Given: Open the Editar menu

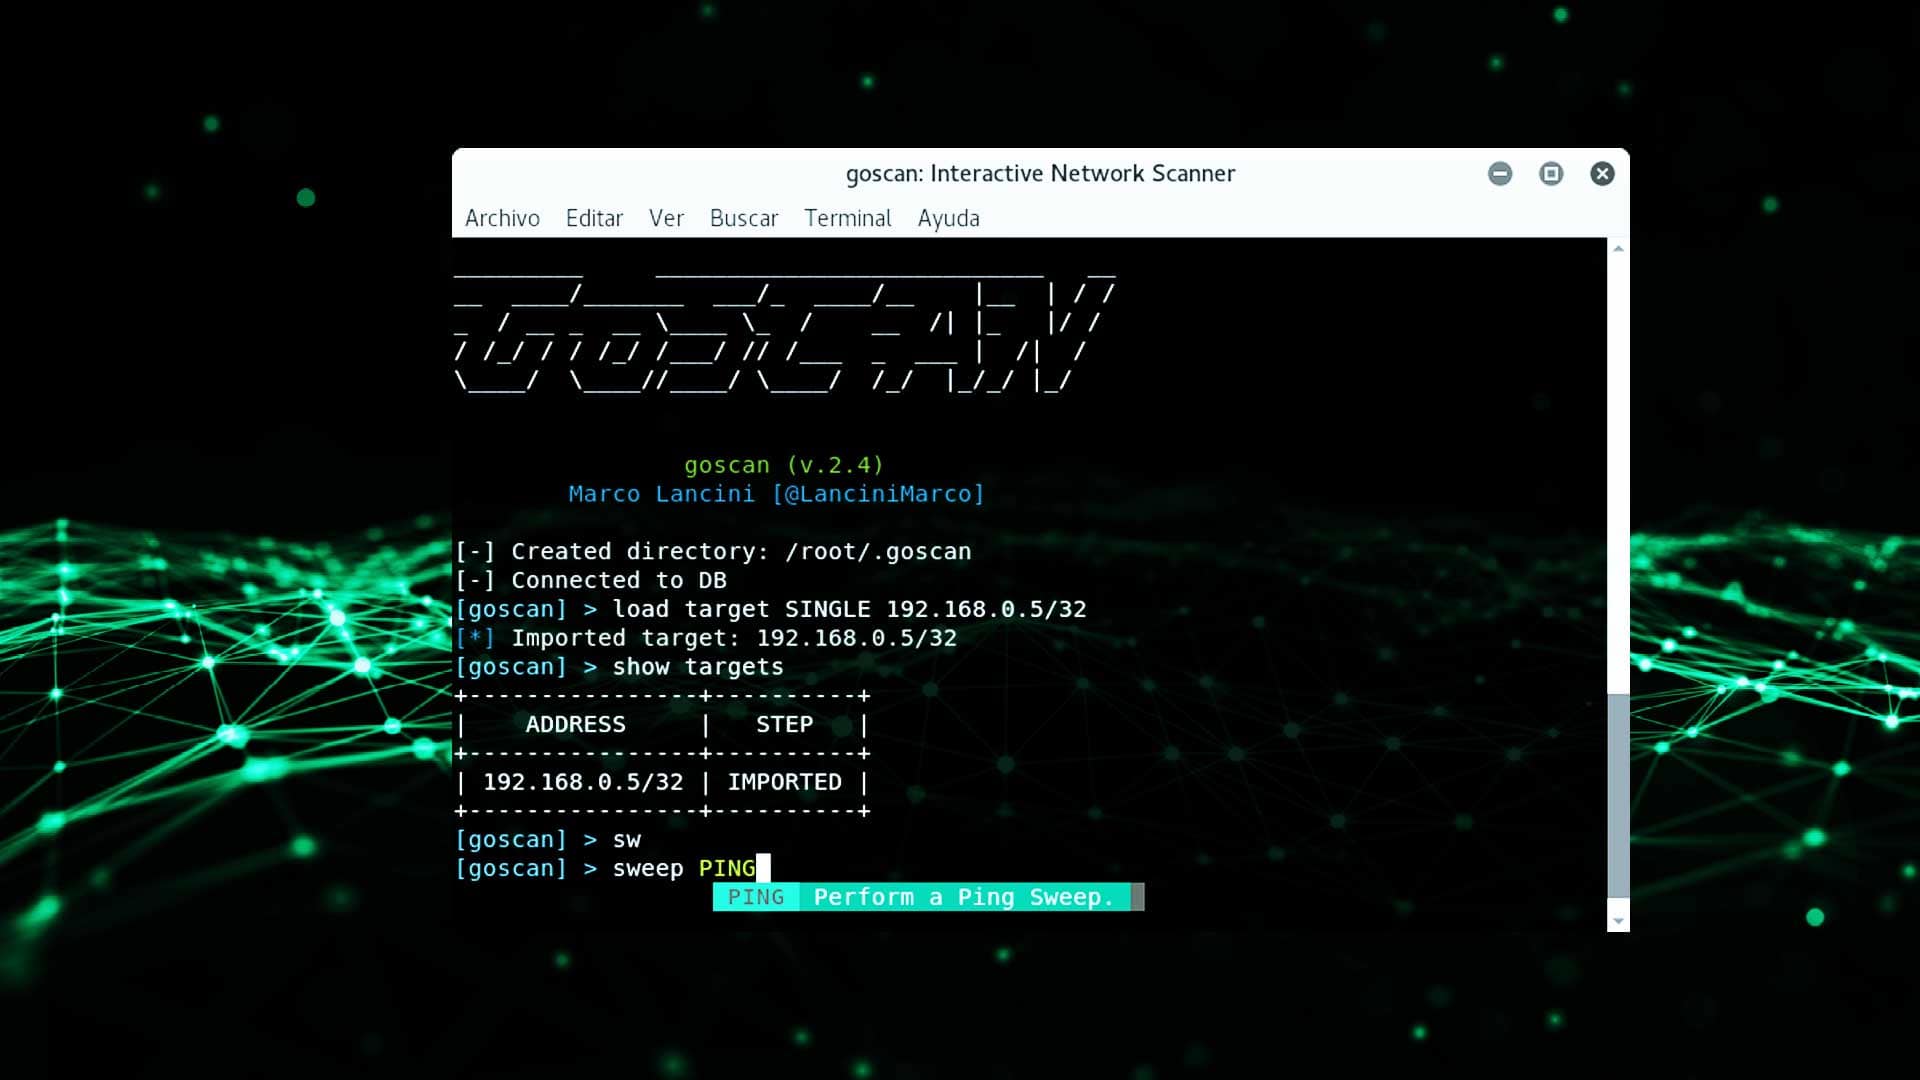Looking at the screenshot, I should coord(594,218).
